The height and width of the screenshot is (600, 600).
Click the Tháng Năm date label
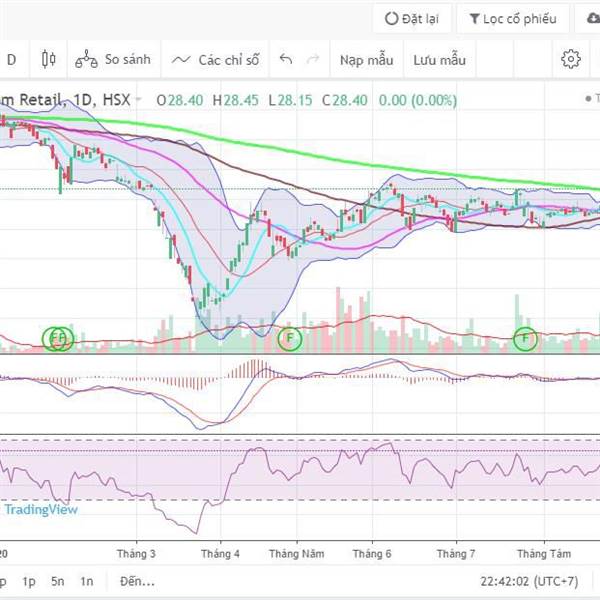point(297,554)
